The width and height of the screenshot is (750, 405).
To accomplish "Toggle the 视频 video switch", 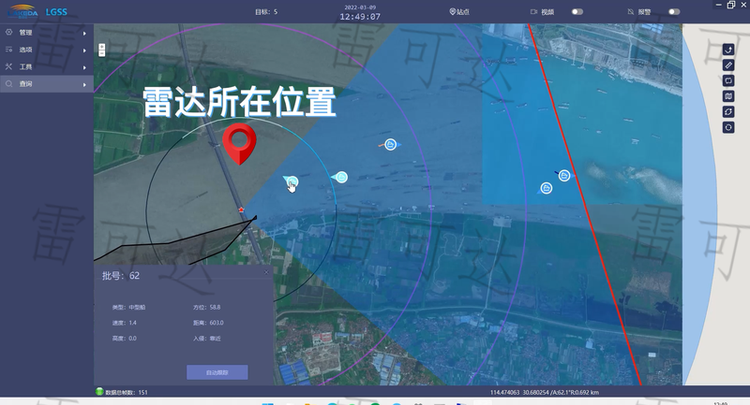I will tap(577, 11).
